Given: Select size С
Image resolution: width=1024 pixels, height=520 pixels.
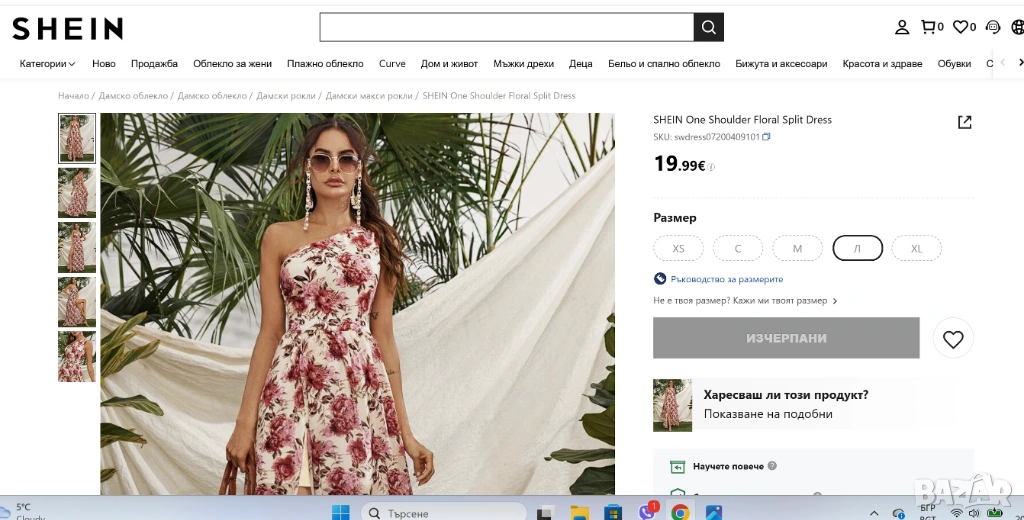Looking at the screenshot, I should pos(738,248).
